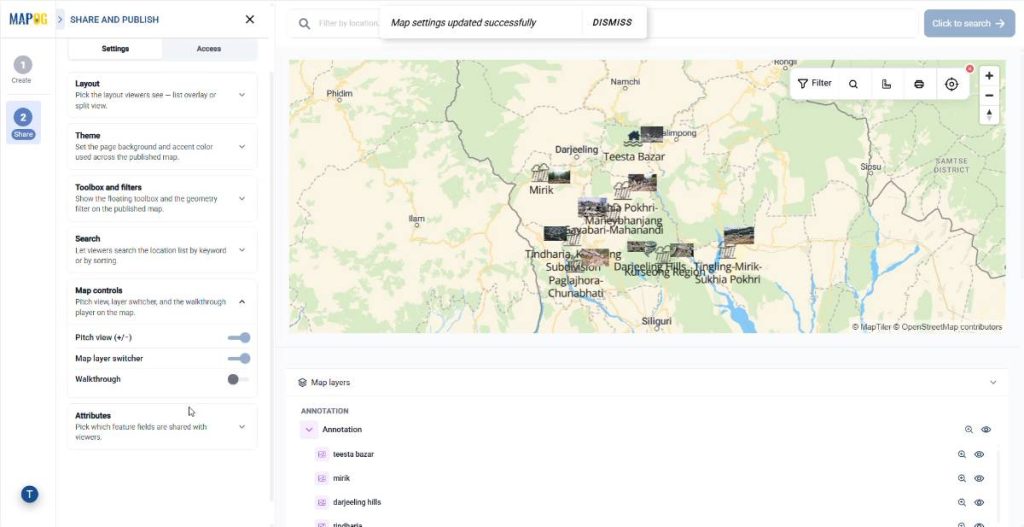This screenshot has height=527, width=1024.
Task: Select the mirik layer row
Action: coord(651,479)
